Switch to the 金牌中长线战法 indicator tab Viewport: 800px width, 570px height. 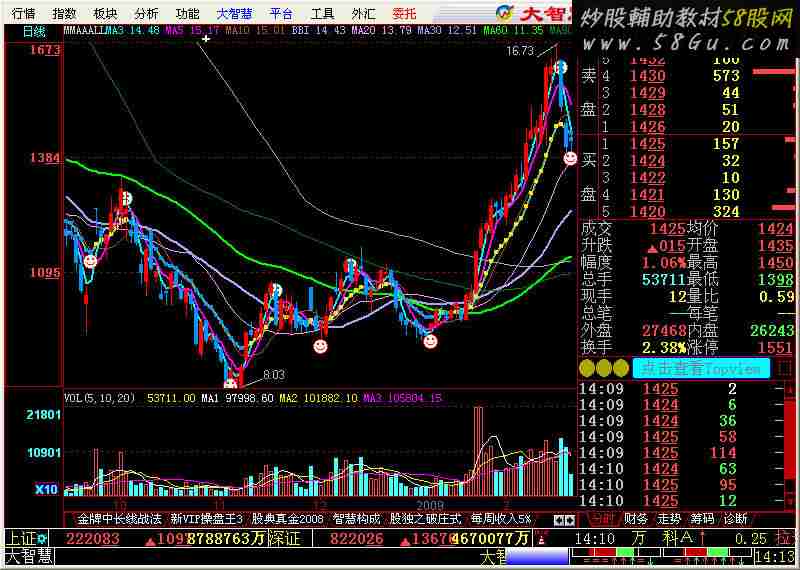point(119,519)
